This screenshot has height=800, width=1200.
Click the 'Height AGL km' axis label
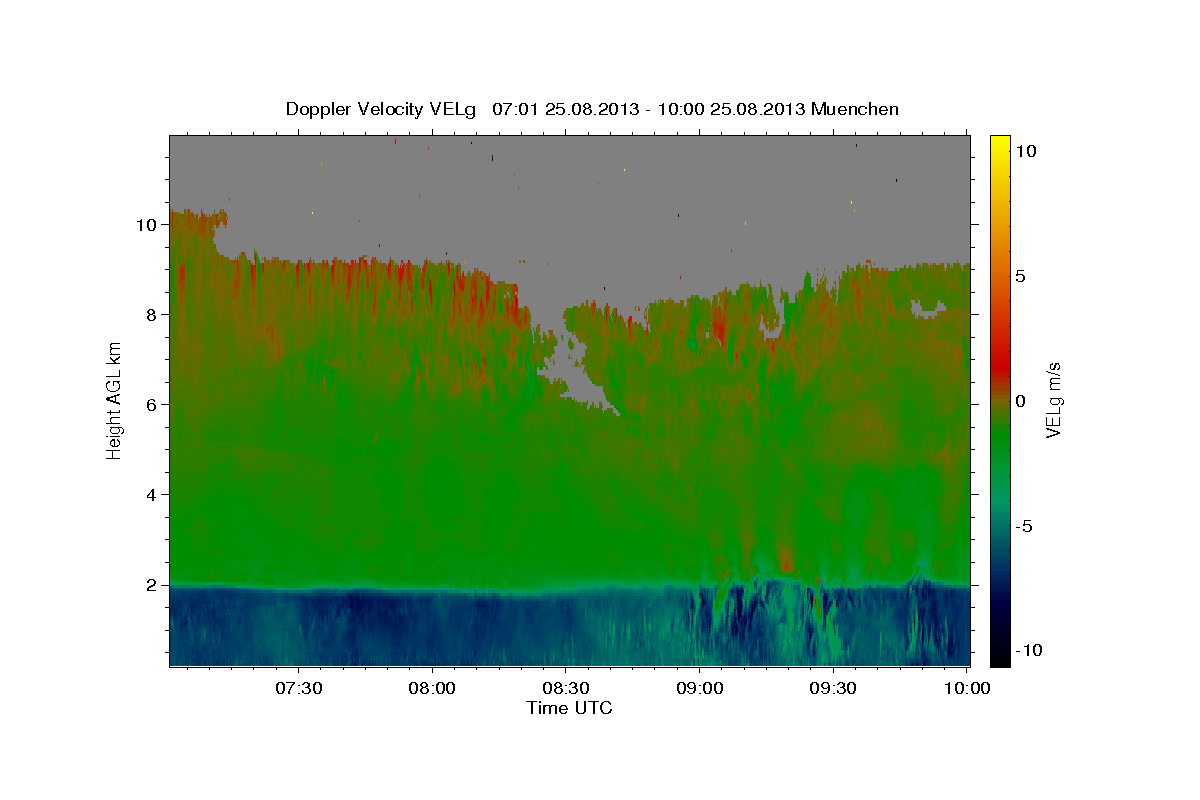(114, 399)
